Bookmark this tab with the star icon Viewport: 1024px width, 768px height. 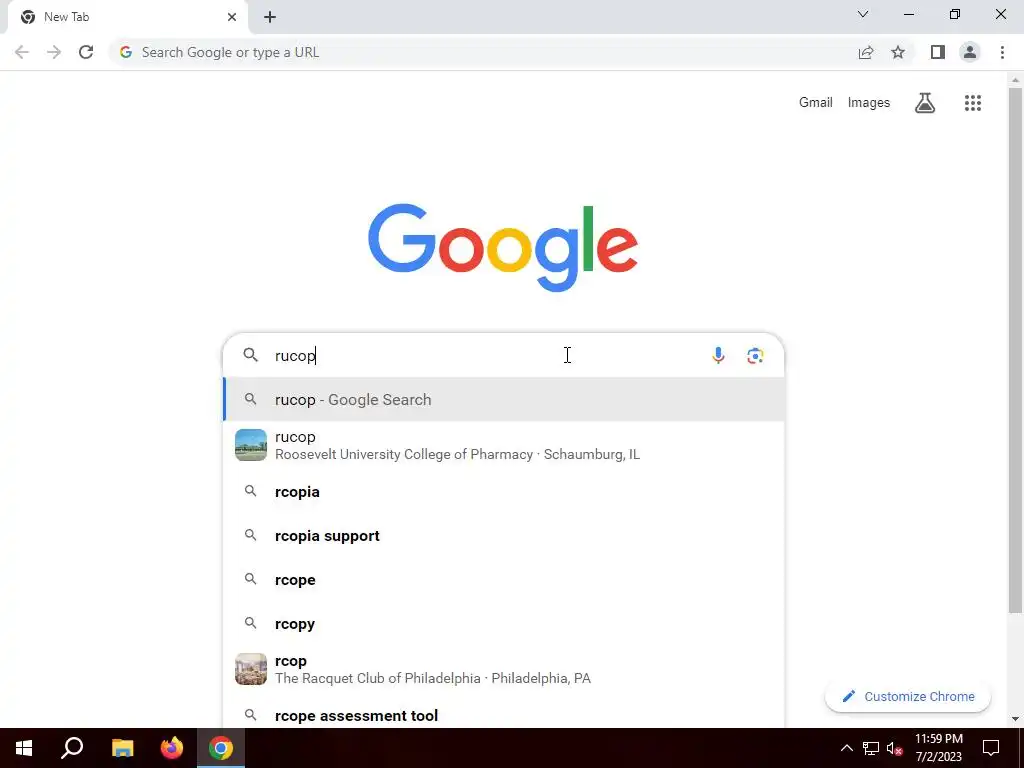(x=898, y=52)
